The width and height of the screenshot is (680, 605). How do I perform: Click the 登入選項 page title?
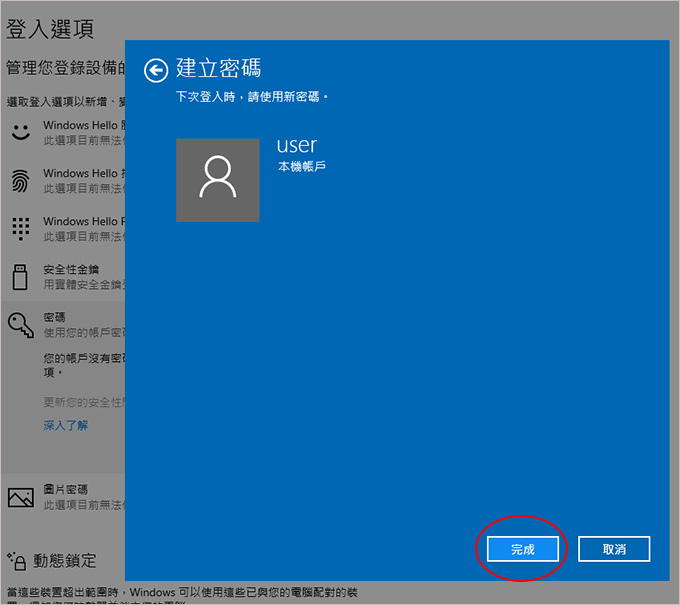pos(50,29)
